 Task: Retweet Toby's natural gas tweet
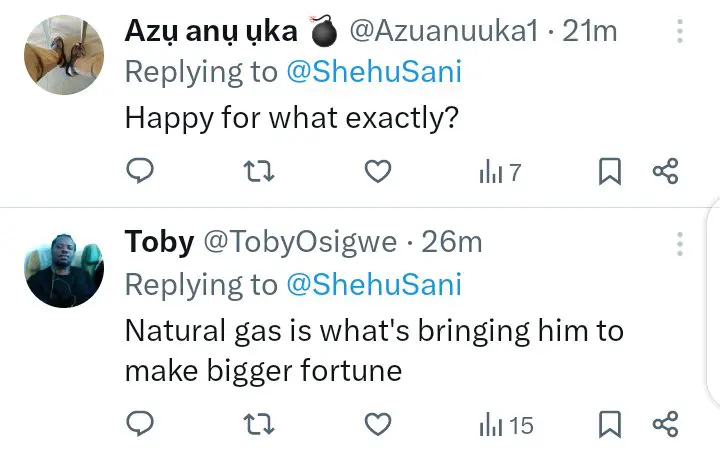[x=259, y=425]
